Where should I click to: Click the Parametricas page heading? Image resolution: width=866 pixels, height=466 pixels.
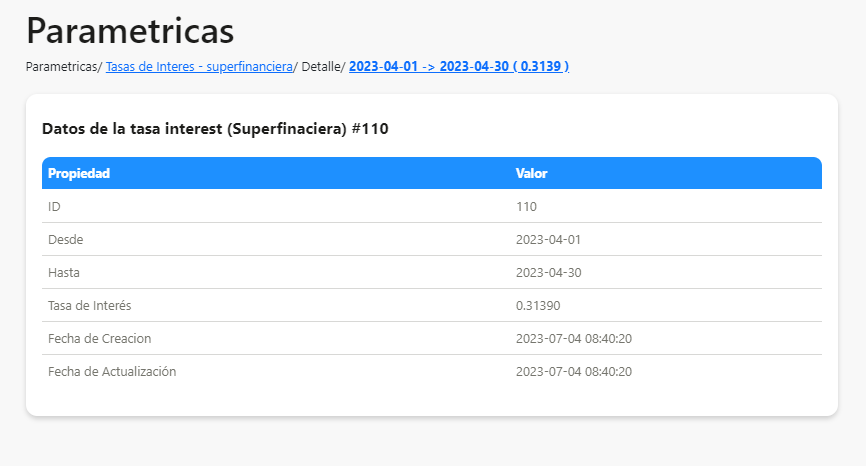point(130,30)
